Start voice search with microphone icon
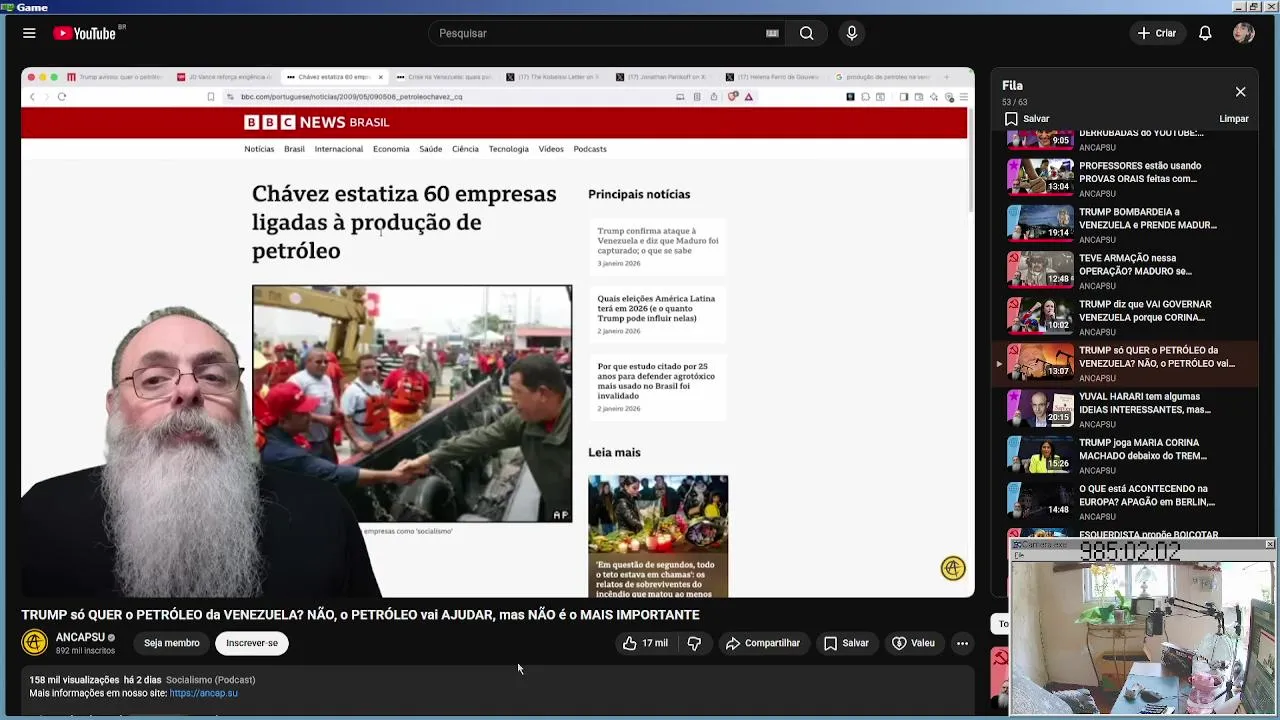Image resolution: width=1280 pixels, height=720 pixels. (852, 33)
